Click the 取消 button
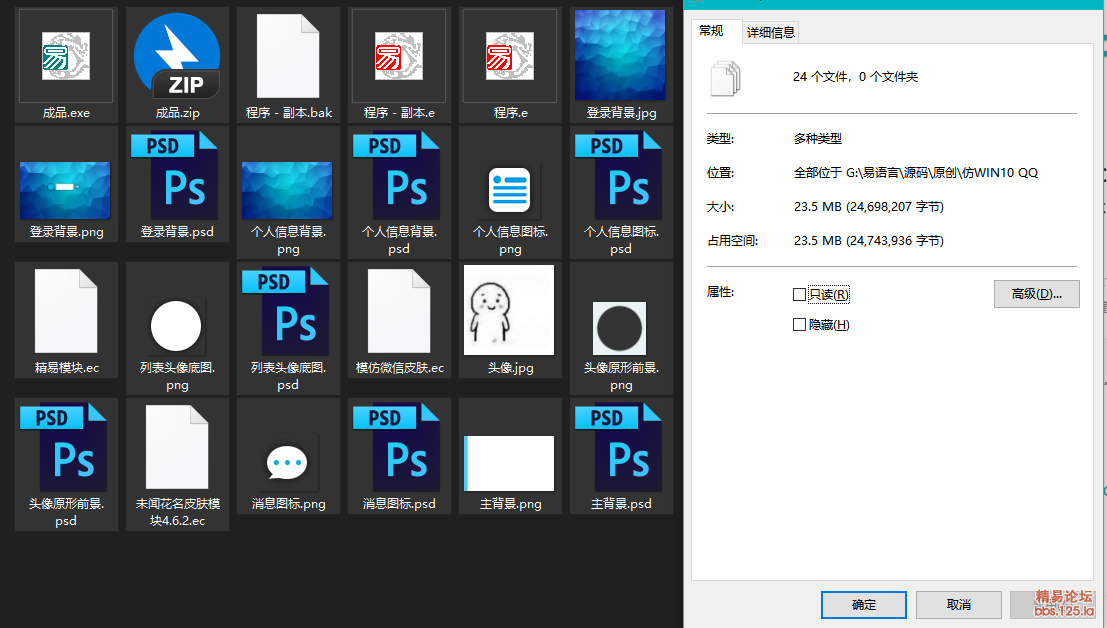1107x628 pixels. (x=958, y=604)
